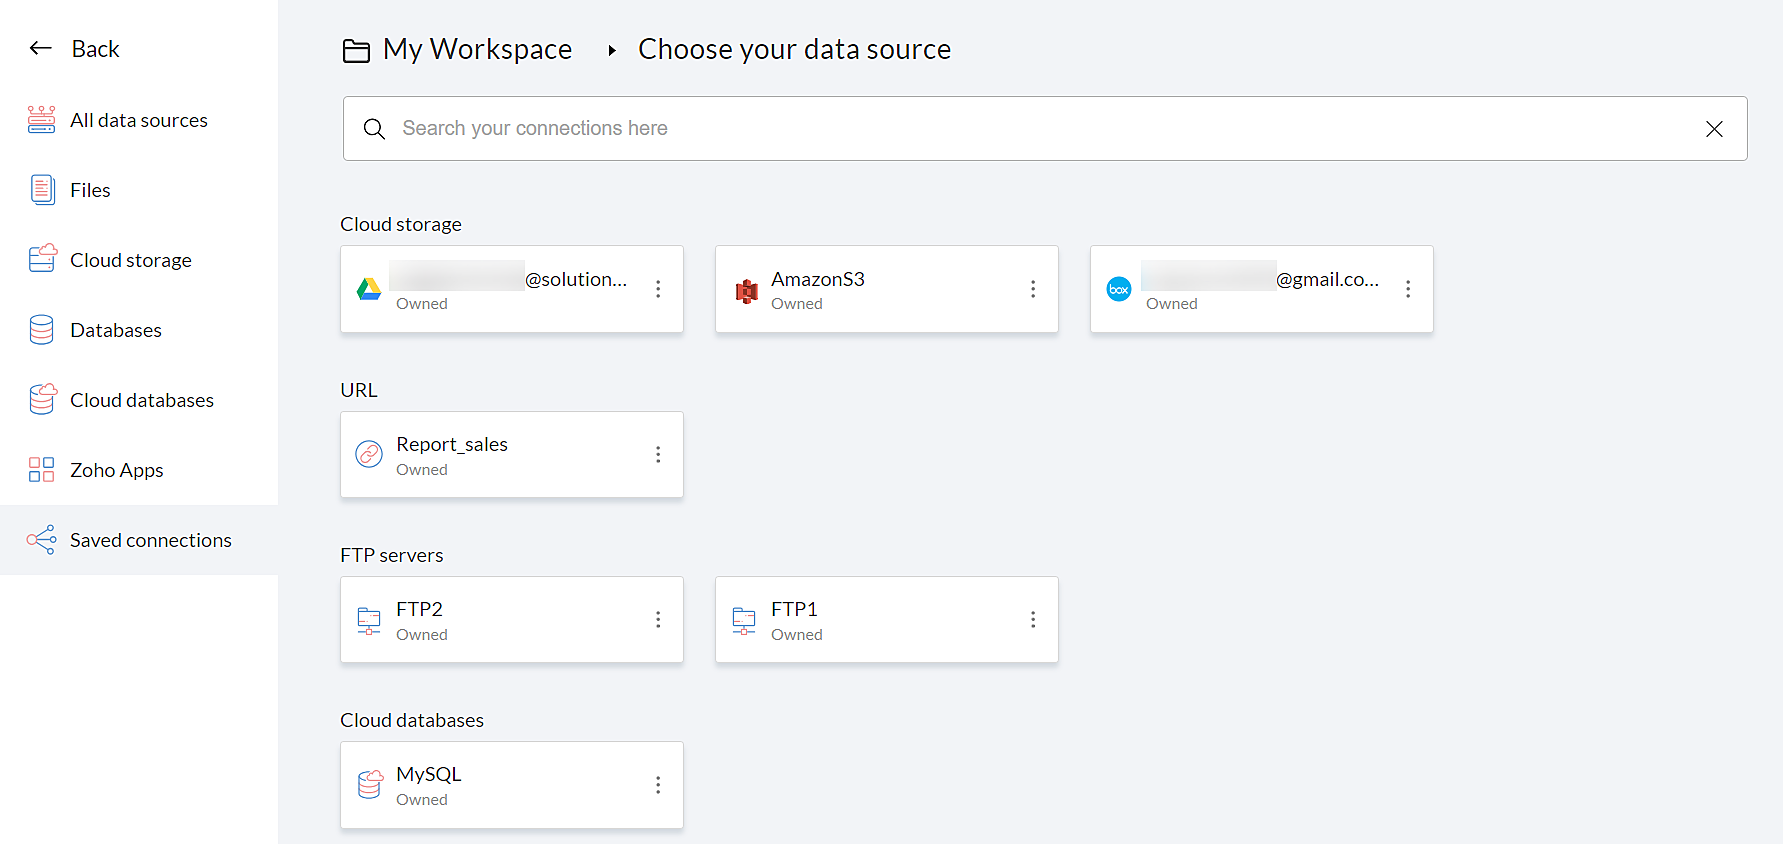Open the AmazonS3 card options menu
This screenshot has width=1783, height=844.
click(x=1033, y=289)
